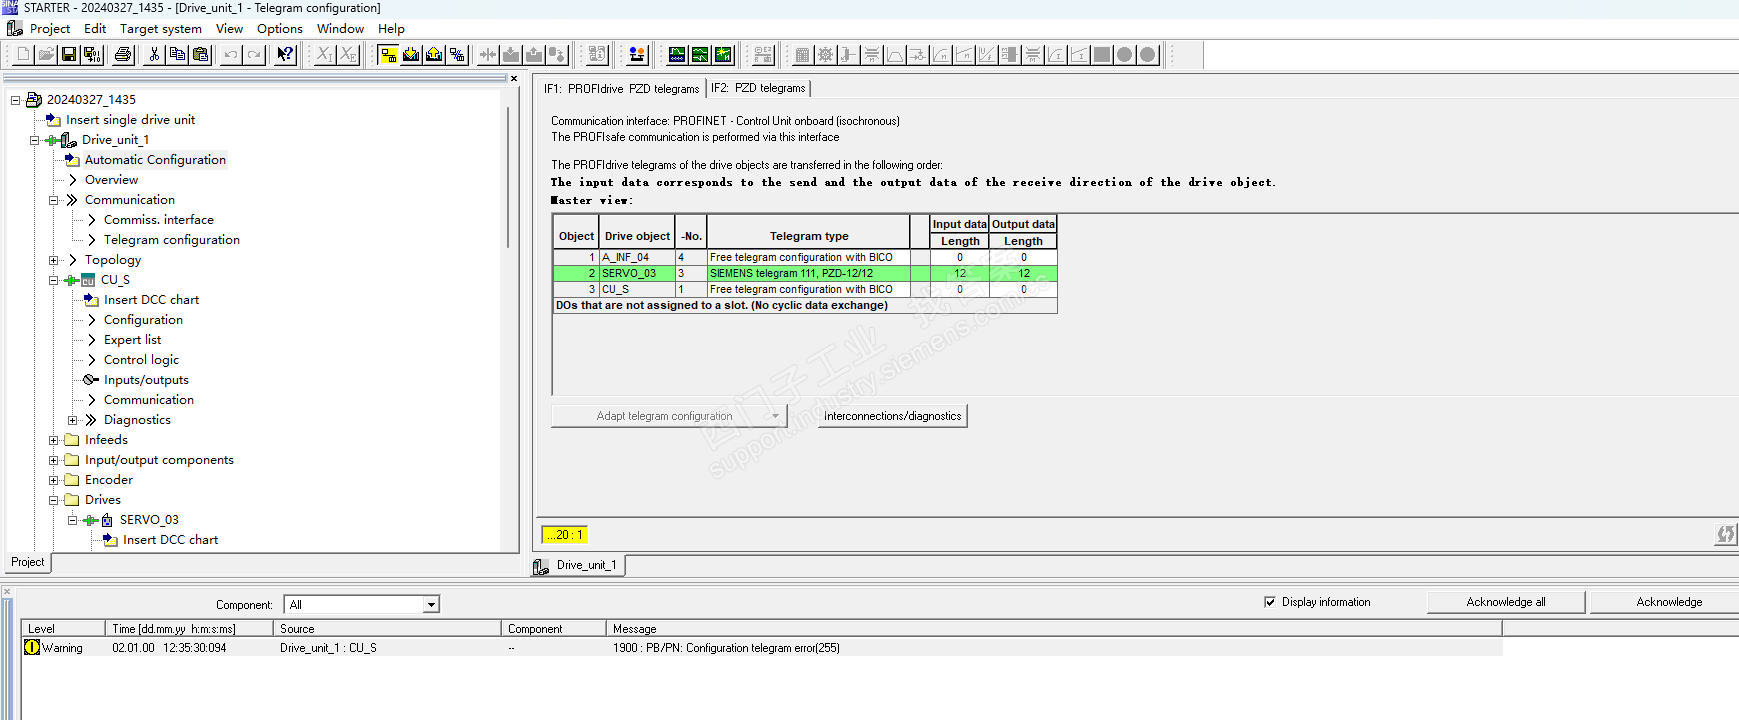Click the Interconnections/diagnostics button

pyautogui.click(x=893, y=416)
